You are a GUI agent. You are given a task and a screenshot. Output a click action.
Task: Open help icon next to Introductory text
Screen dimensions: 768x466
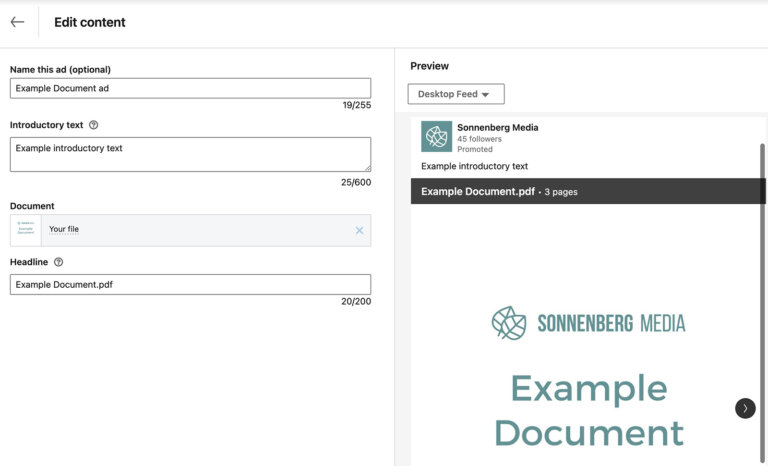click(x=94, y=125)
